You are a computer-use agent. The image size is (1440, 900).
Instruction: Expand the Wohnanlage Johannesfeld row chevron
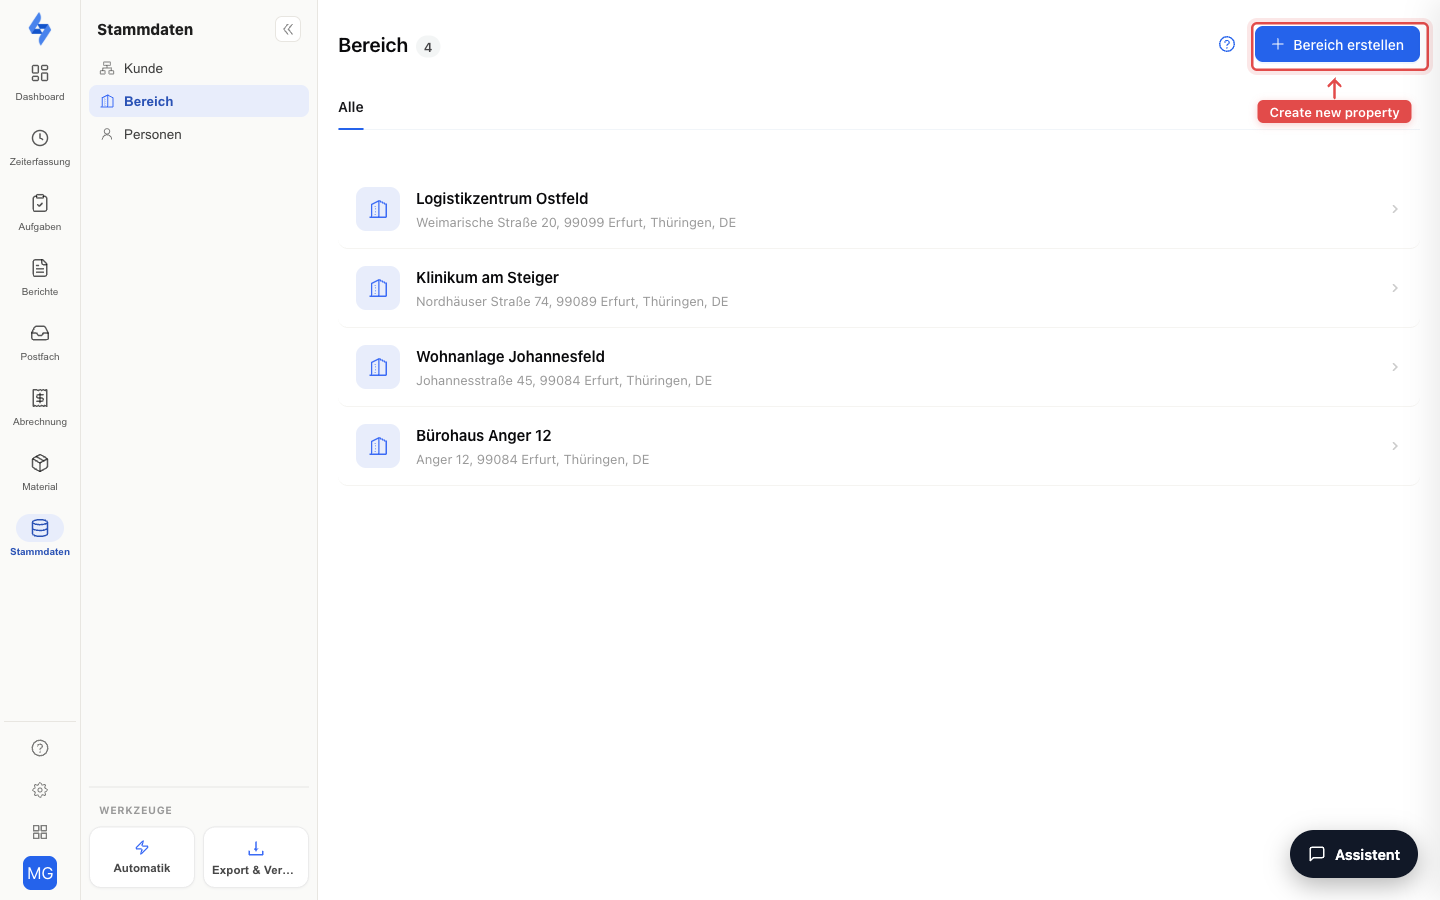(x=1395, y=367)
